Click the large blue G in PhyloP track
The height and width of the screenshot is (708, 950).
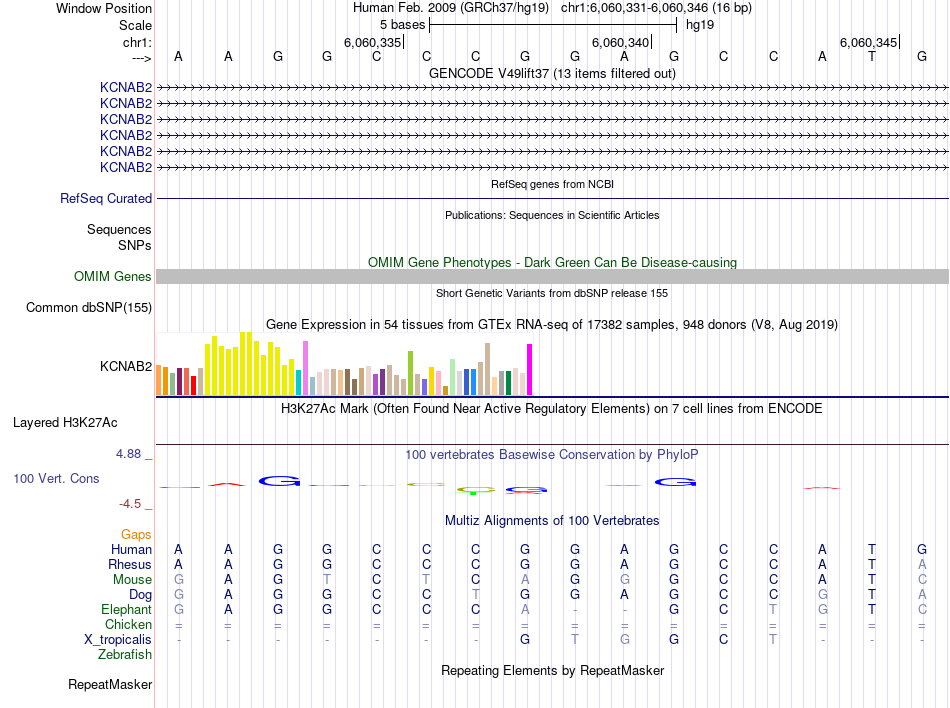[x=279, y=481]
